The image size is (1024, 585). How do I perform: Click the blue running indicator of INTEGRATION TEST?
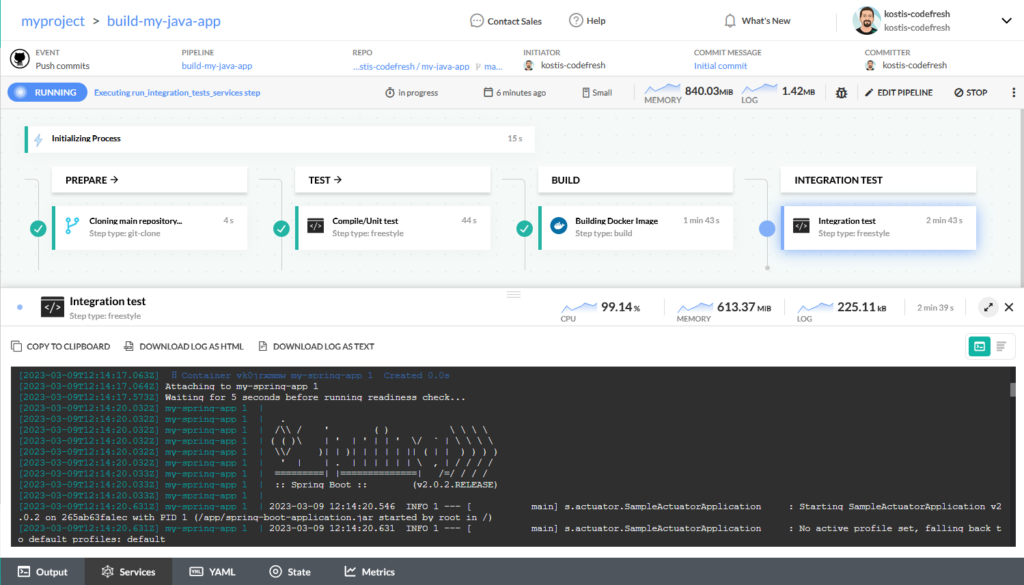(767, 229)
